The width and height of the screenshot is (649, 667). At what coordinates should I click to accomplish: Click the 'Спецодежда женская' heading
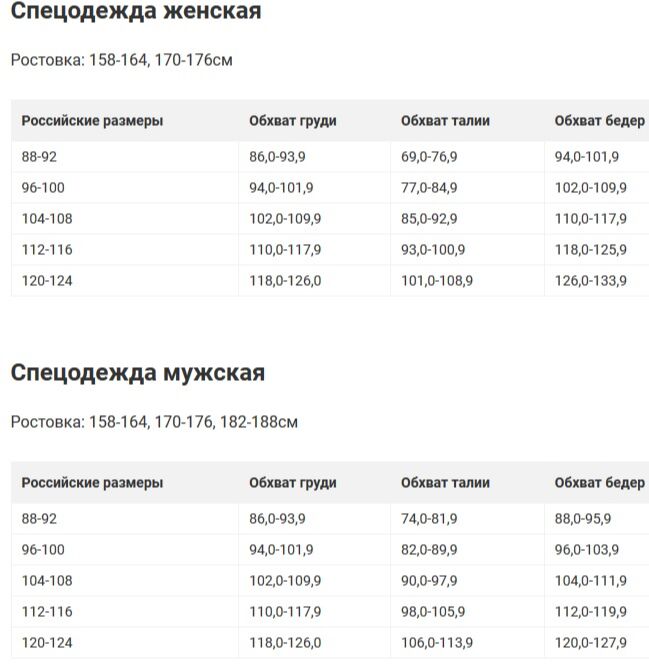click(x=136, y=11)
